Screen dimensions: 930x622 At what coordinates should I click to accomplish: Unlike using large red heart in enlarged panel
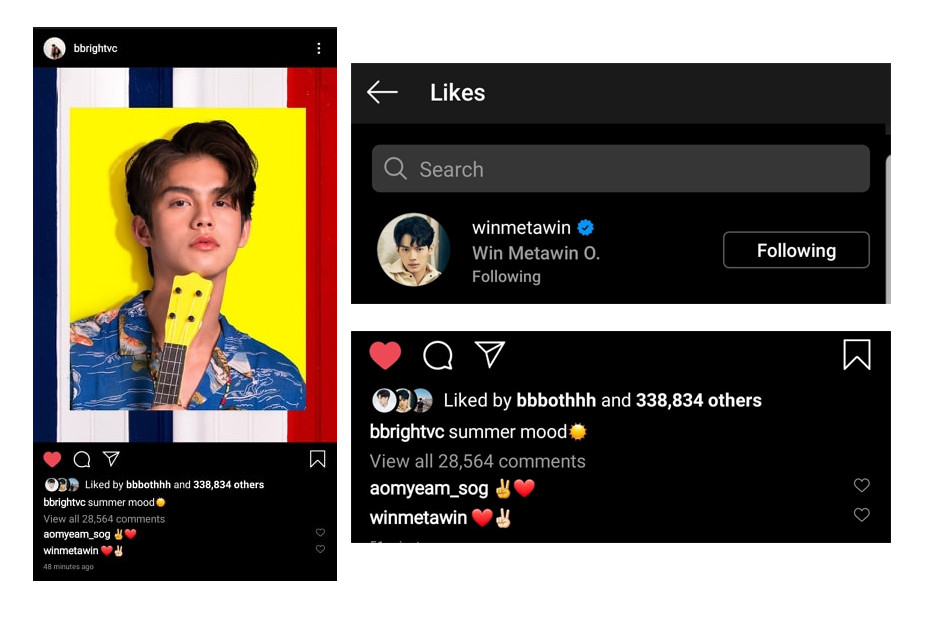(385, 355)
